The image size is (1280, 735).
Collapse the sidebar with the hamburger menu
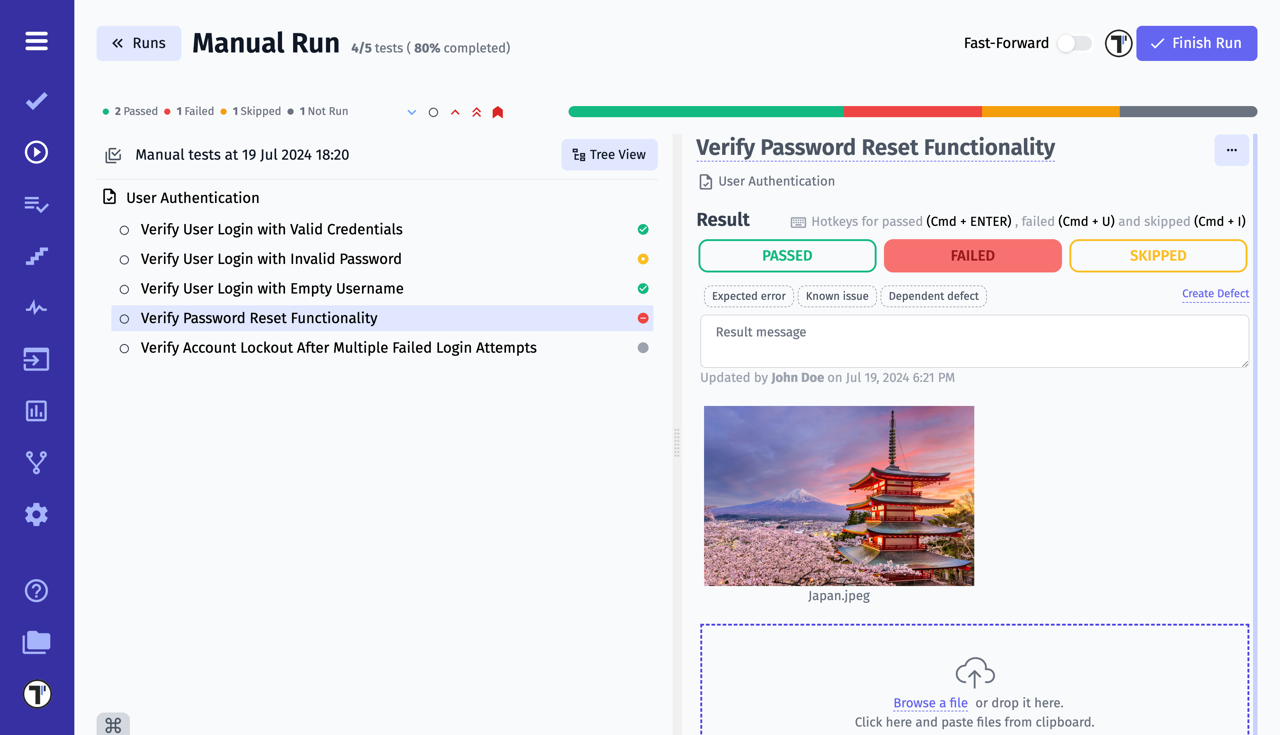pyautogui.click(x=36, y=41)
